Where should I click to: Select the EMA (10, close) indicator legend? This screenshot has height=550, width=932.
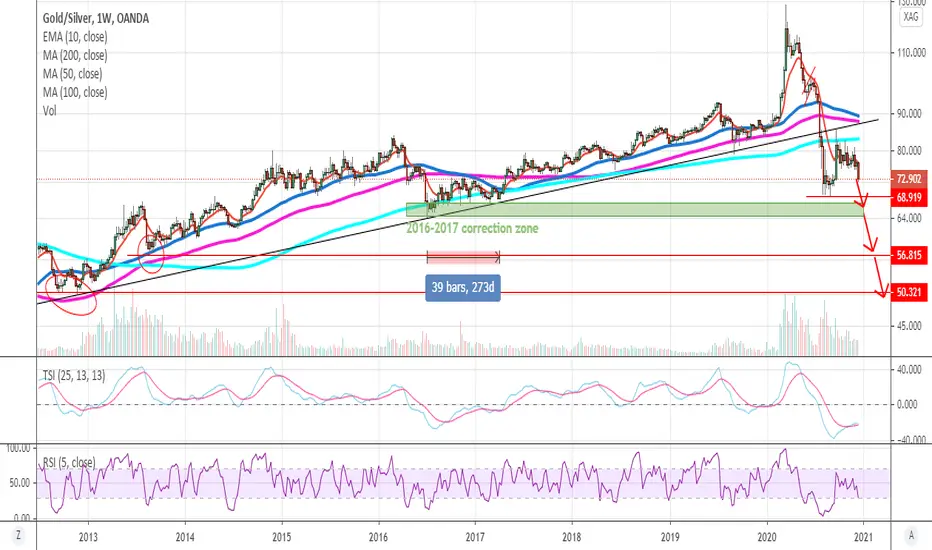75,37
